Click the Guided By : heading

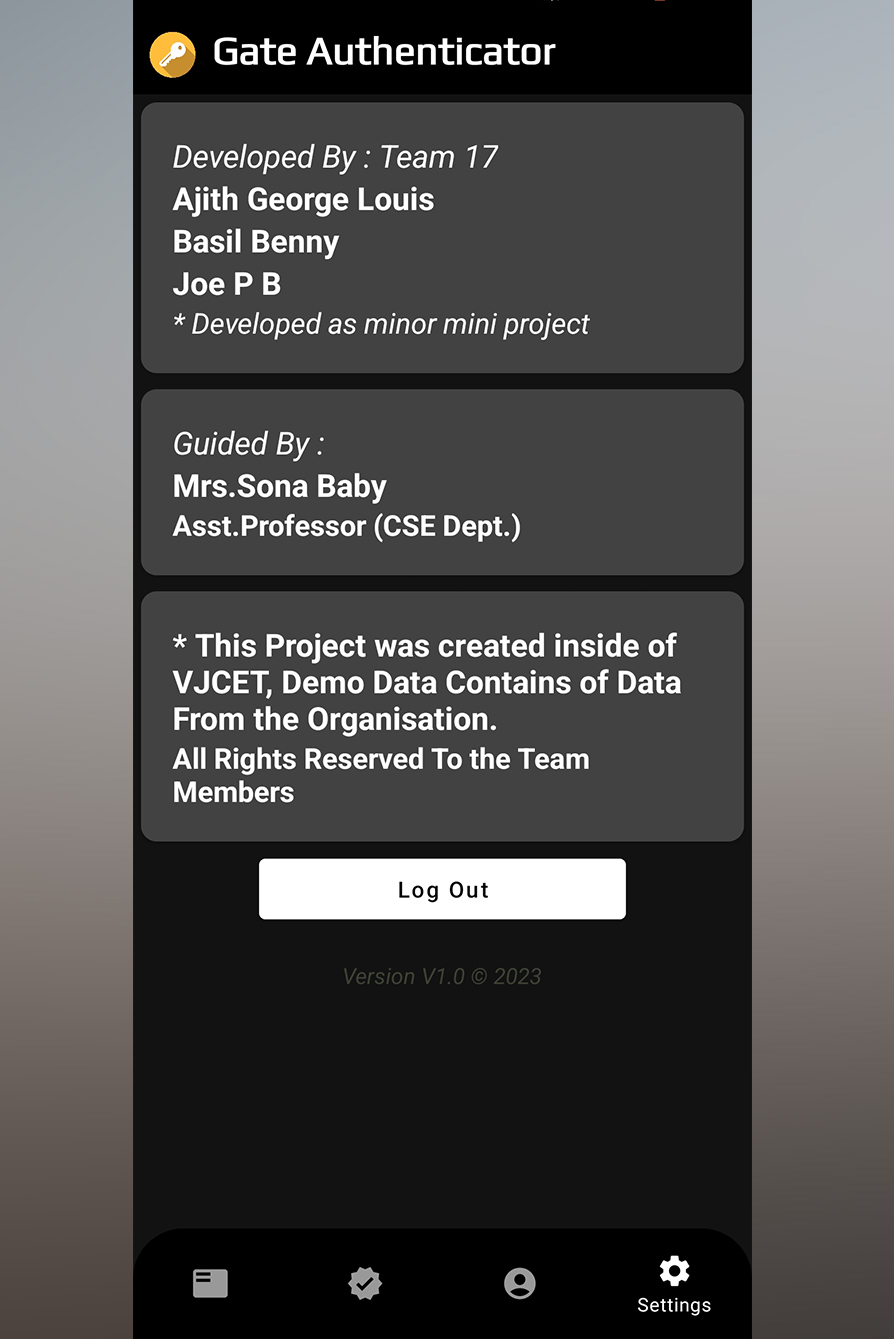[248, 444]
